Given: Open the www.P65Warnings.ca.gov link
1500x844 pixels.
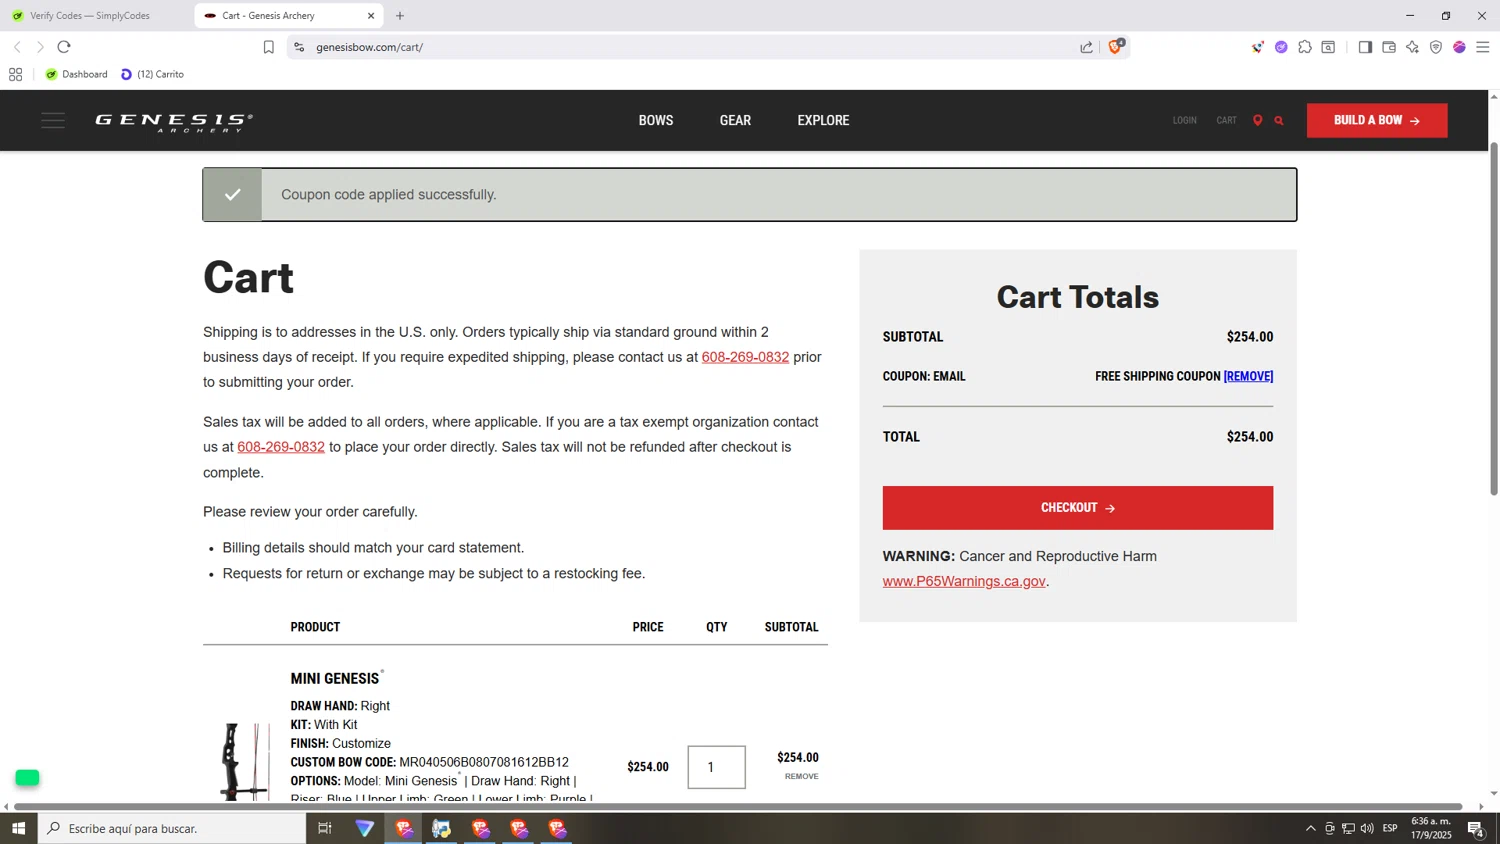Looking at the screenshot, I should [x=964, y=581].
